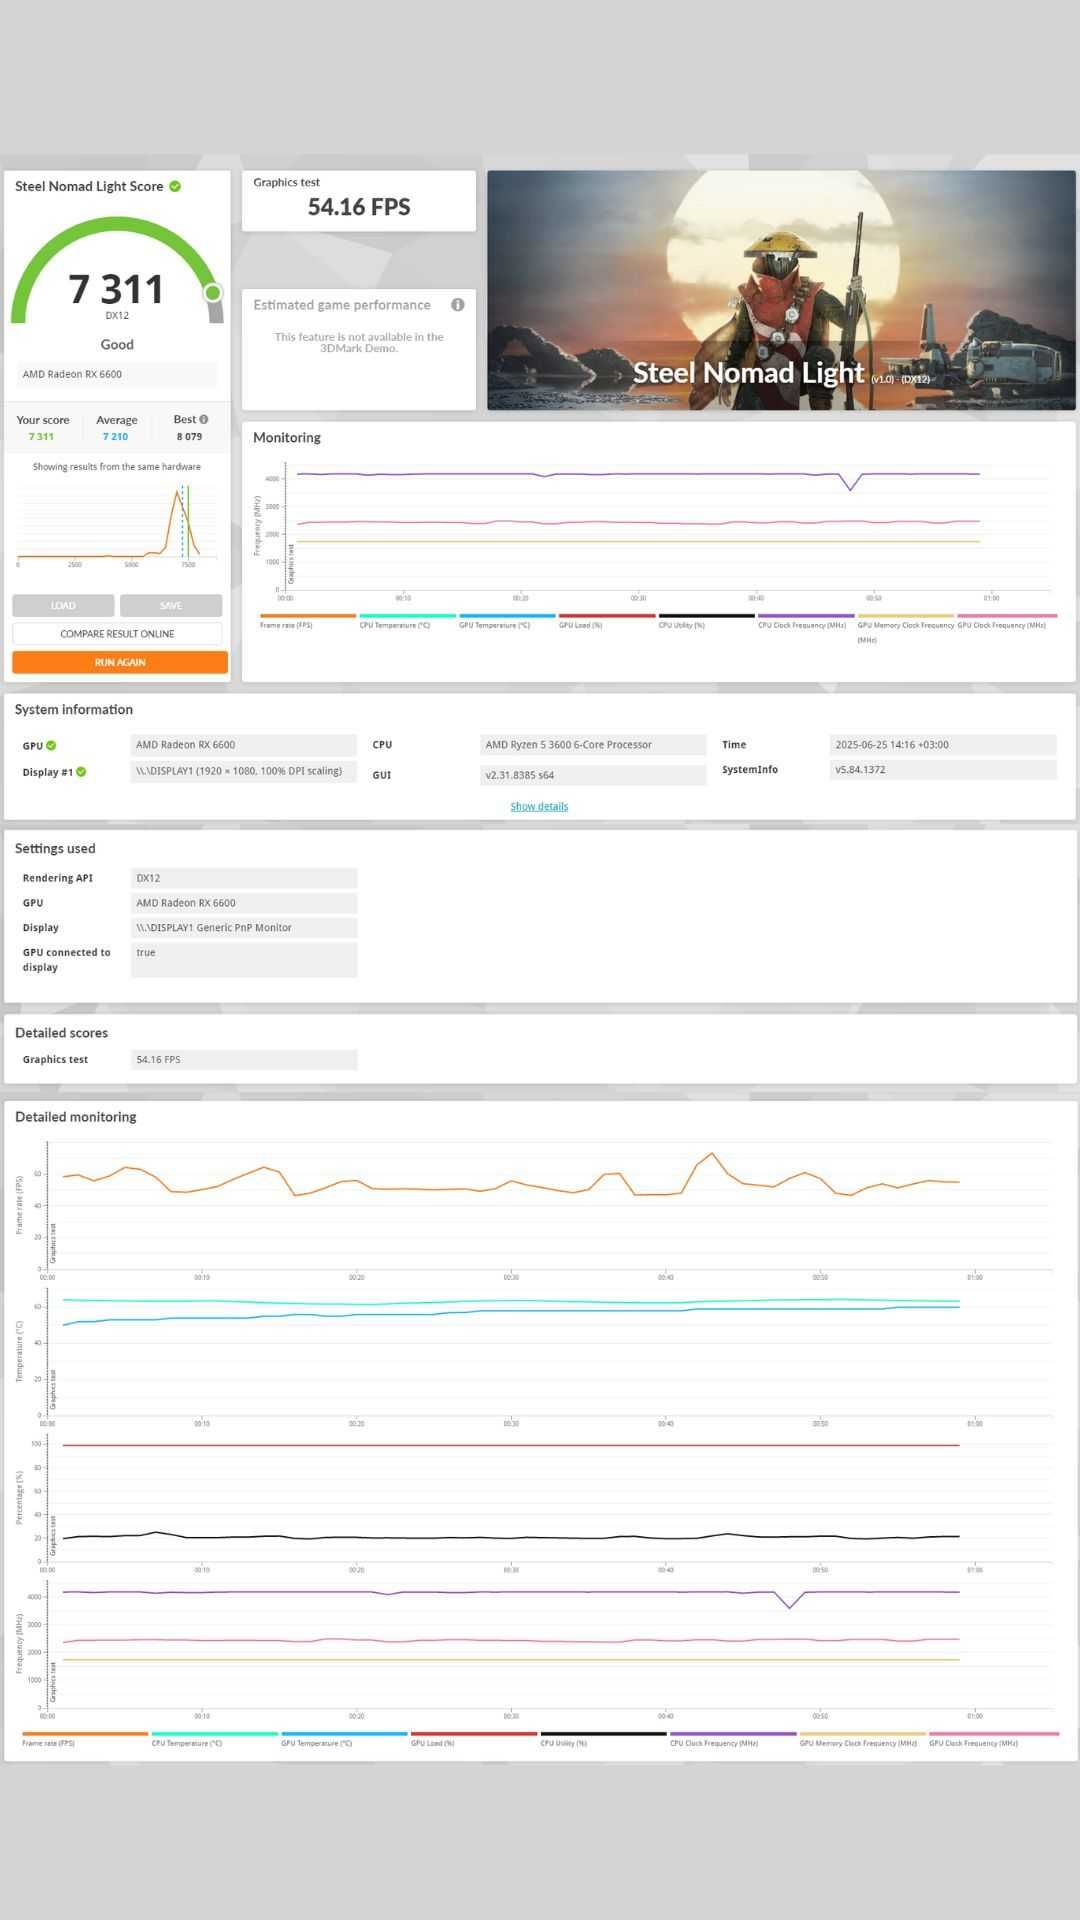Toggle GPU Load (%) legend under Detailed monitoring

point(474,1739)
